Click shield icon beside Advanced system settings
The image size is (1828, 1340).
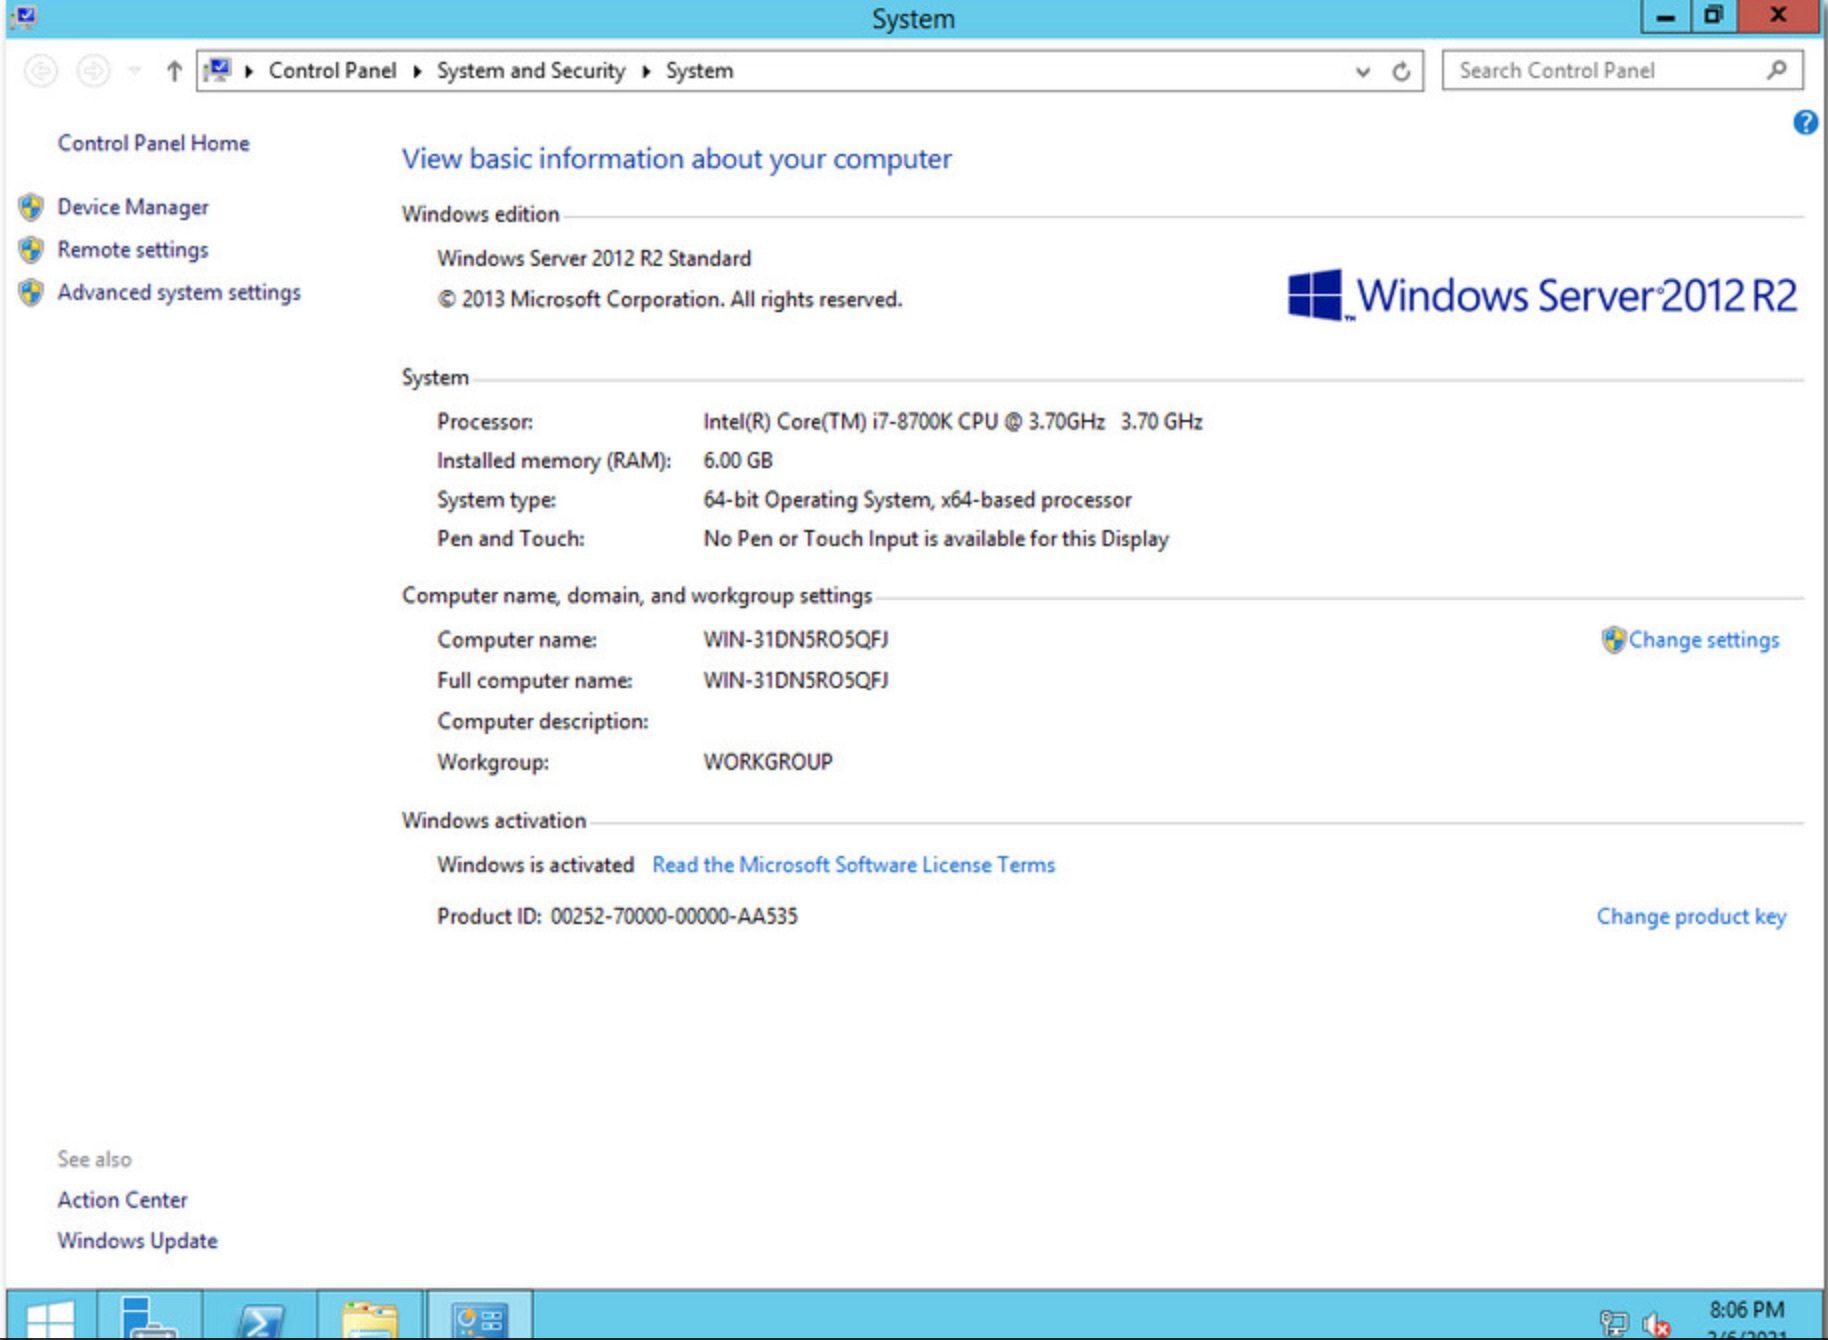[x=31, y=293]
